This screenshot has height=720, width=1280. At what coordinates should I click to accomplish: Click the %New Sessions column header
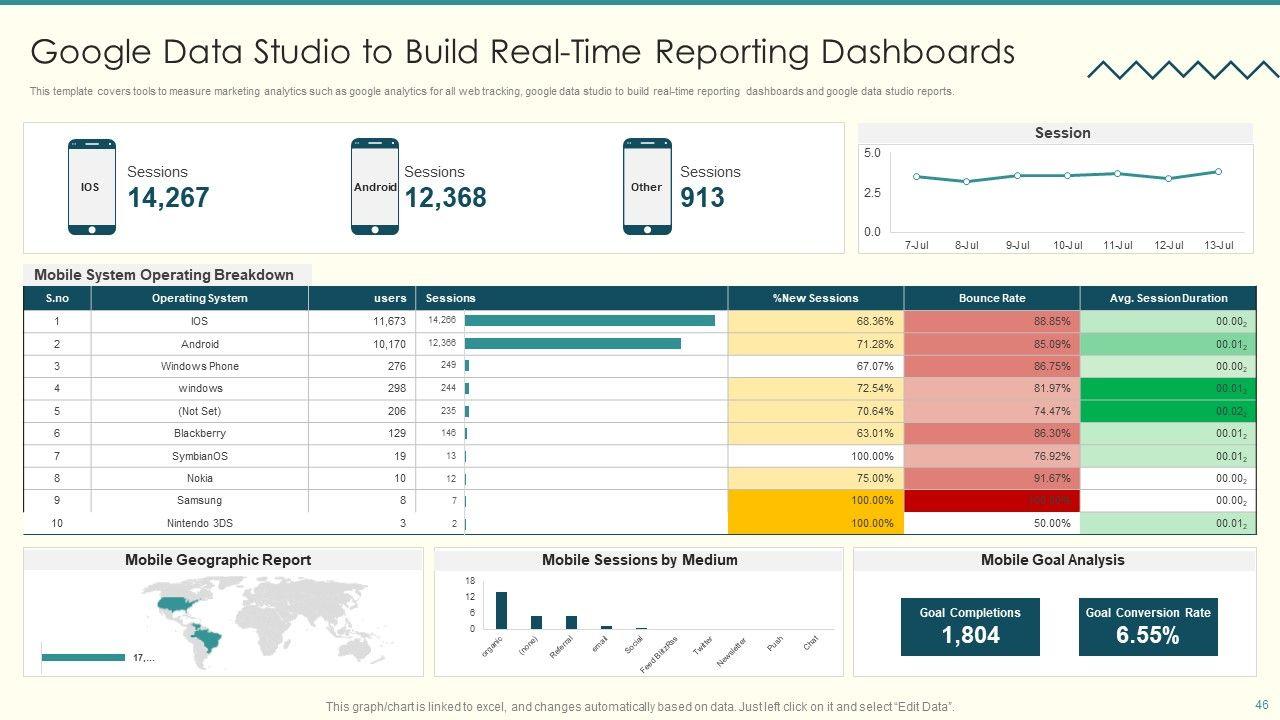coord(815,298)
